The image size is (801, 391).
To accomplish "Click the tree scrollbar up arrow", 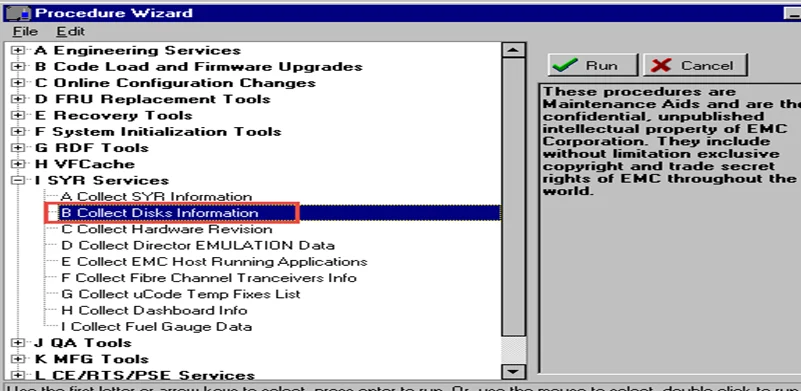I will 513,50.
